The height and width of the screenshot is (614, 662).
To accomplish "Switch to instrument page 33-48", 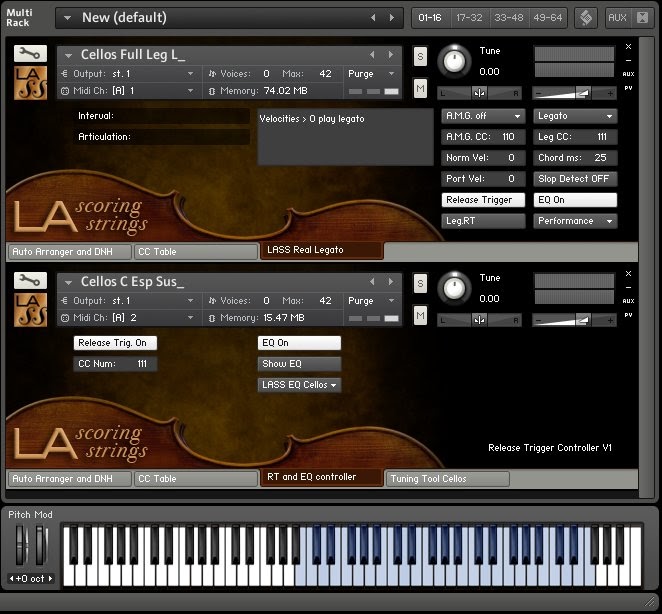I will 508,18.
